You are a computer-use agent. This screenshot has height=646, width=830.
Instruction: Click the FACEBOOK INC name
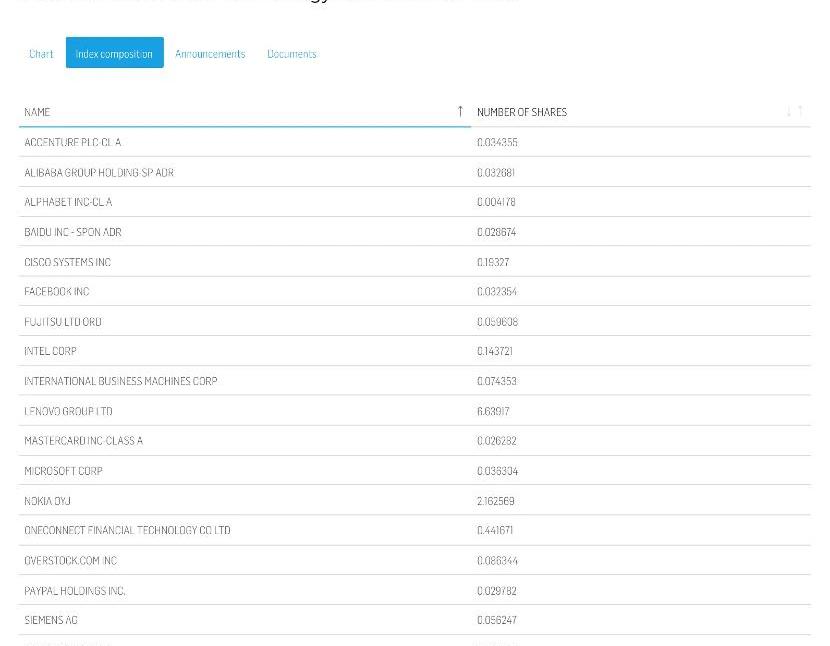(57, 291)
